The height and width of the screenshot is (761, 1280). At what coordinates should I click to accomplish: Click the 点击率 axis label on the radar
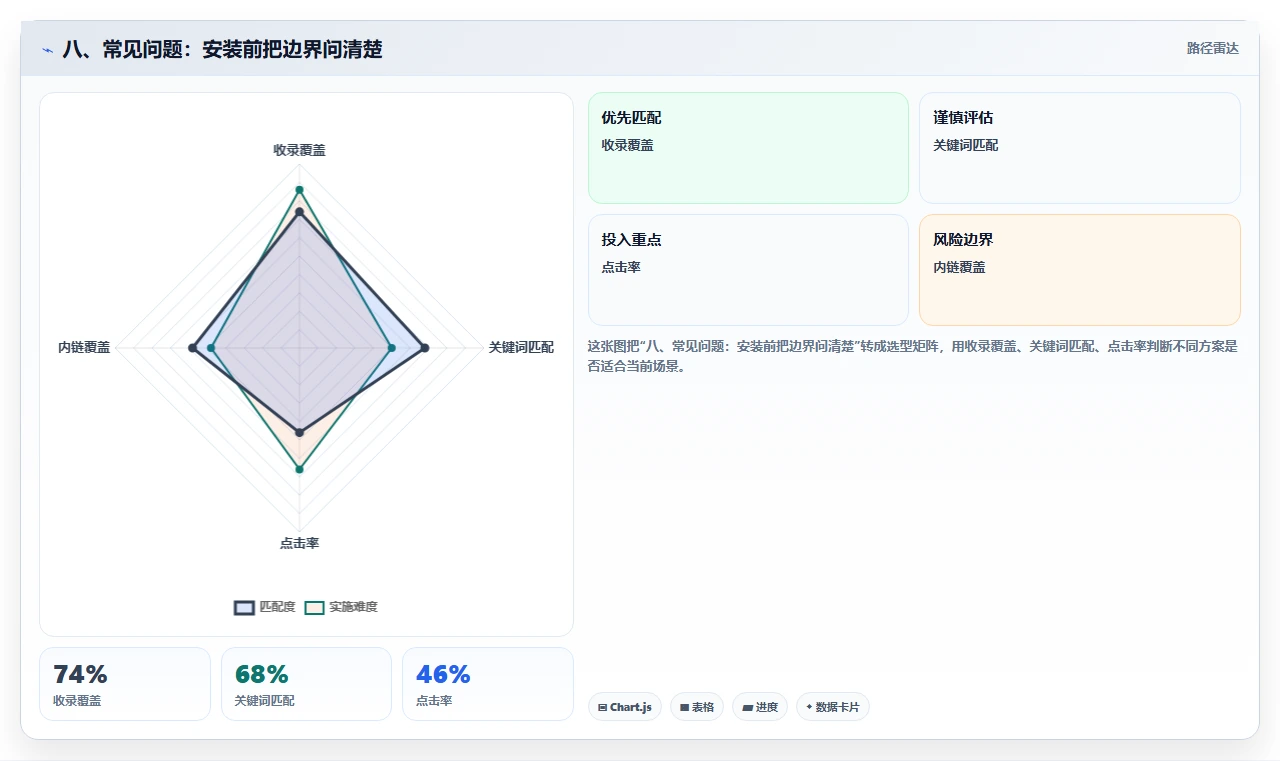[299, 543]
